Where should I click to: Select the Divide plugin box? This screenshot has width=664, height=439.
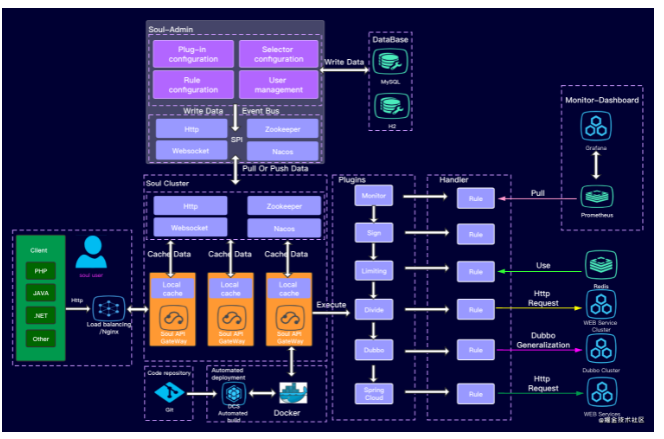pyautogui.click(x=374, y=309)
